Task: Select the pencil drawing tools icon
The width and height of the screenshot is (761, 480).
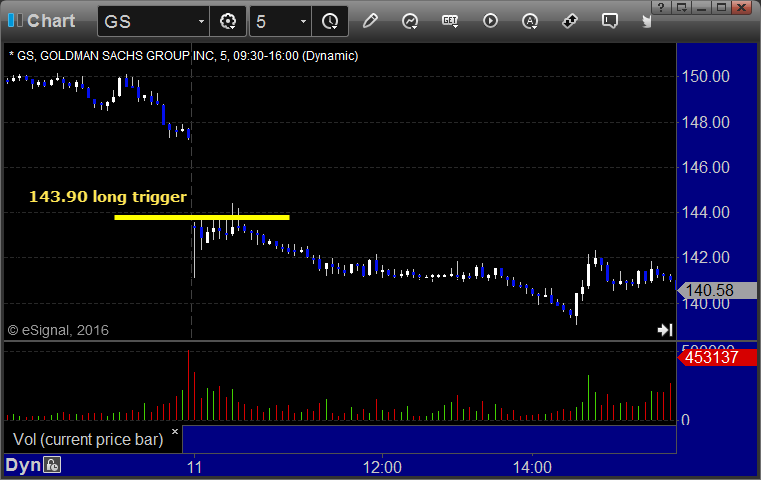Action: click(x=370, y=21)
